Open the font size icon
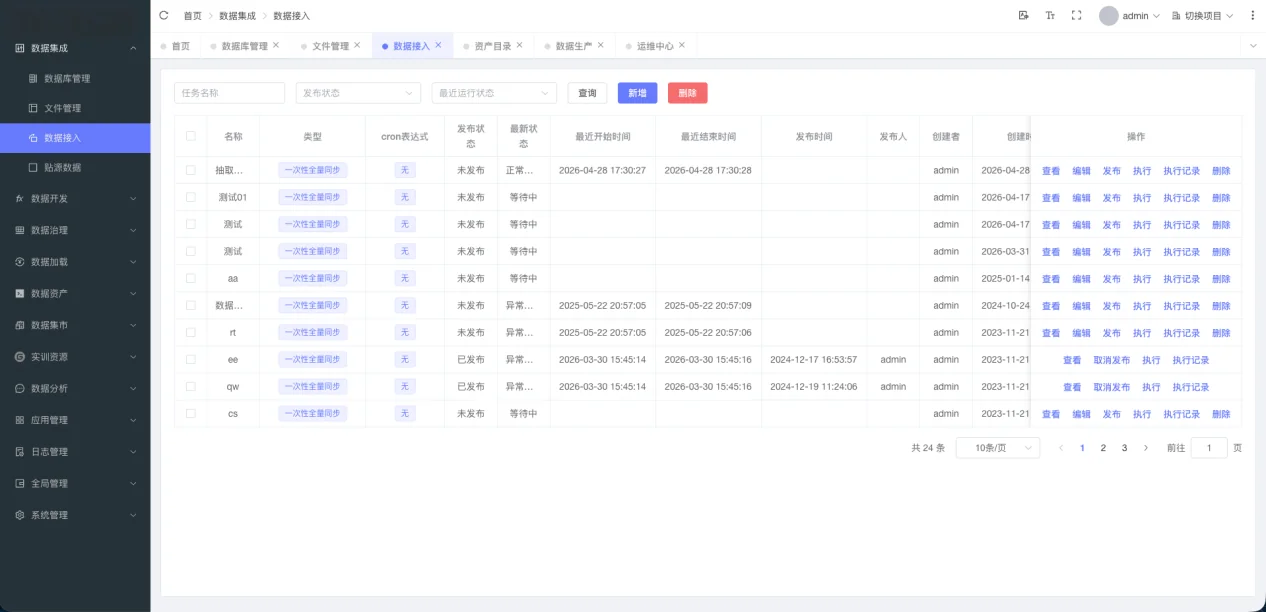1266x612 pixels. tap(1050, 15)
